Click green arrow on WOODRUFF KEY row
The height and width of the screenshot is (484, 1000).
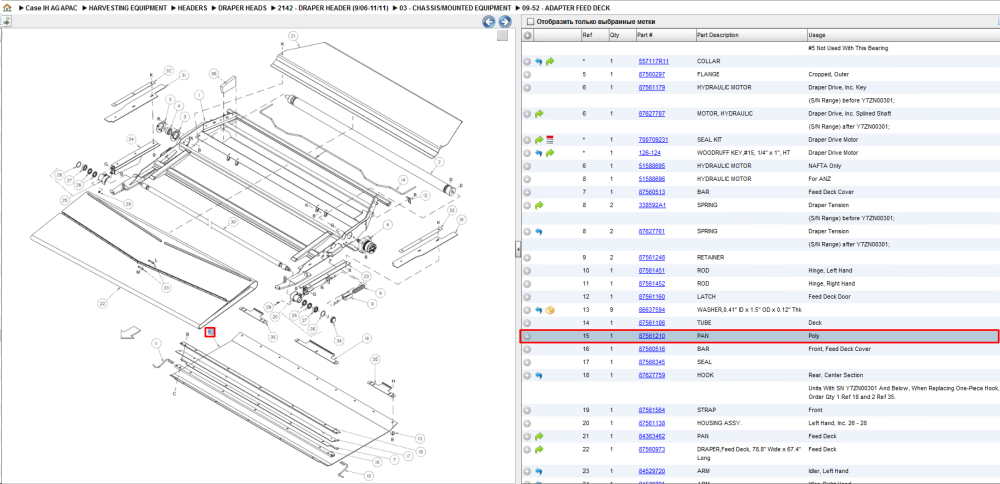pyautogui.click(x=550, y=153)
